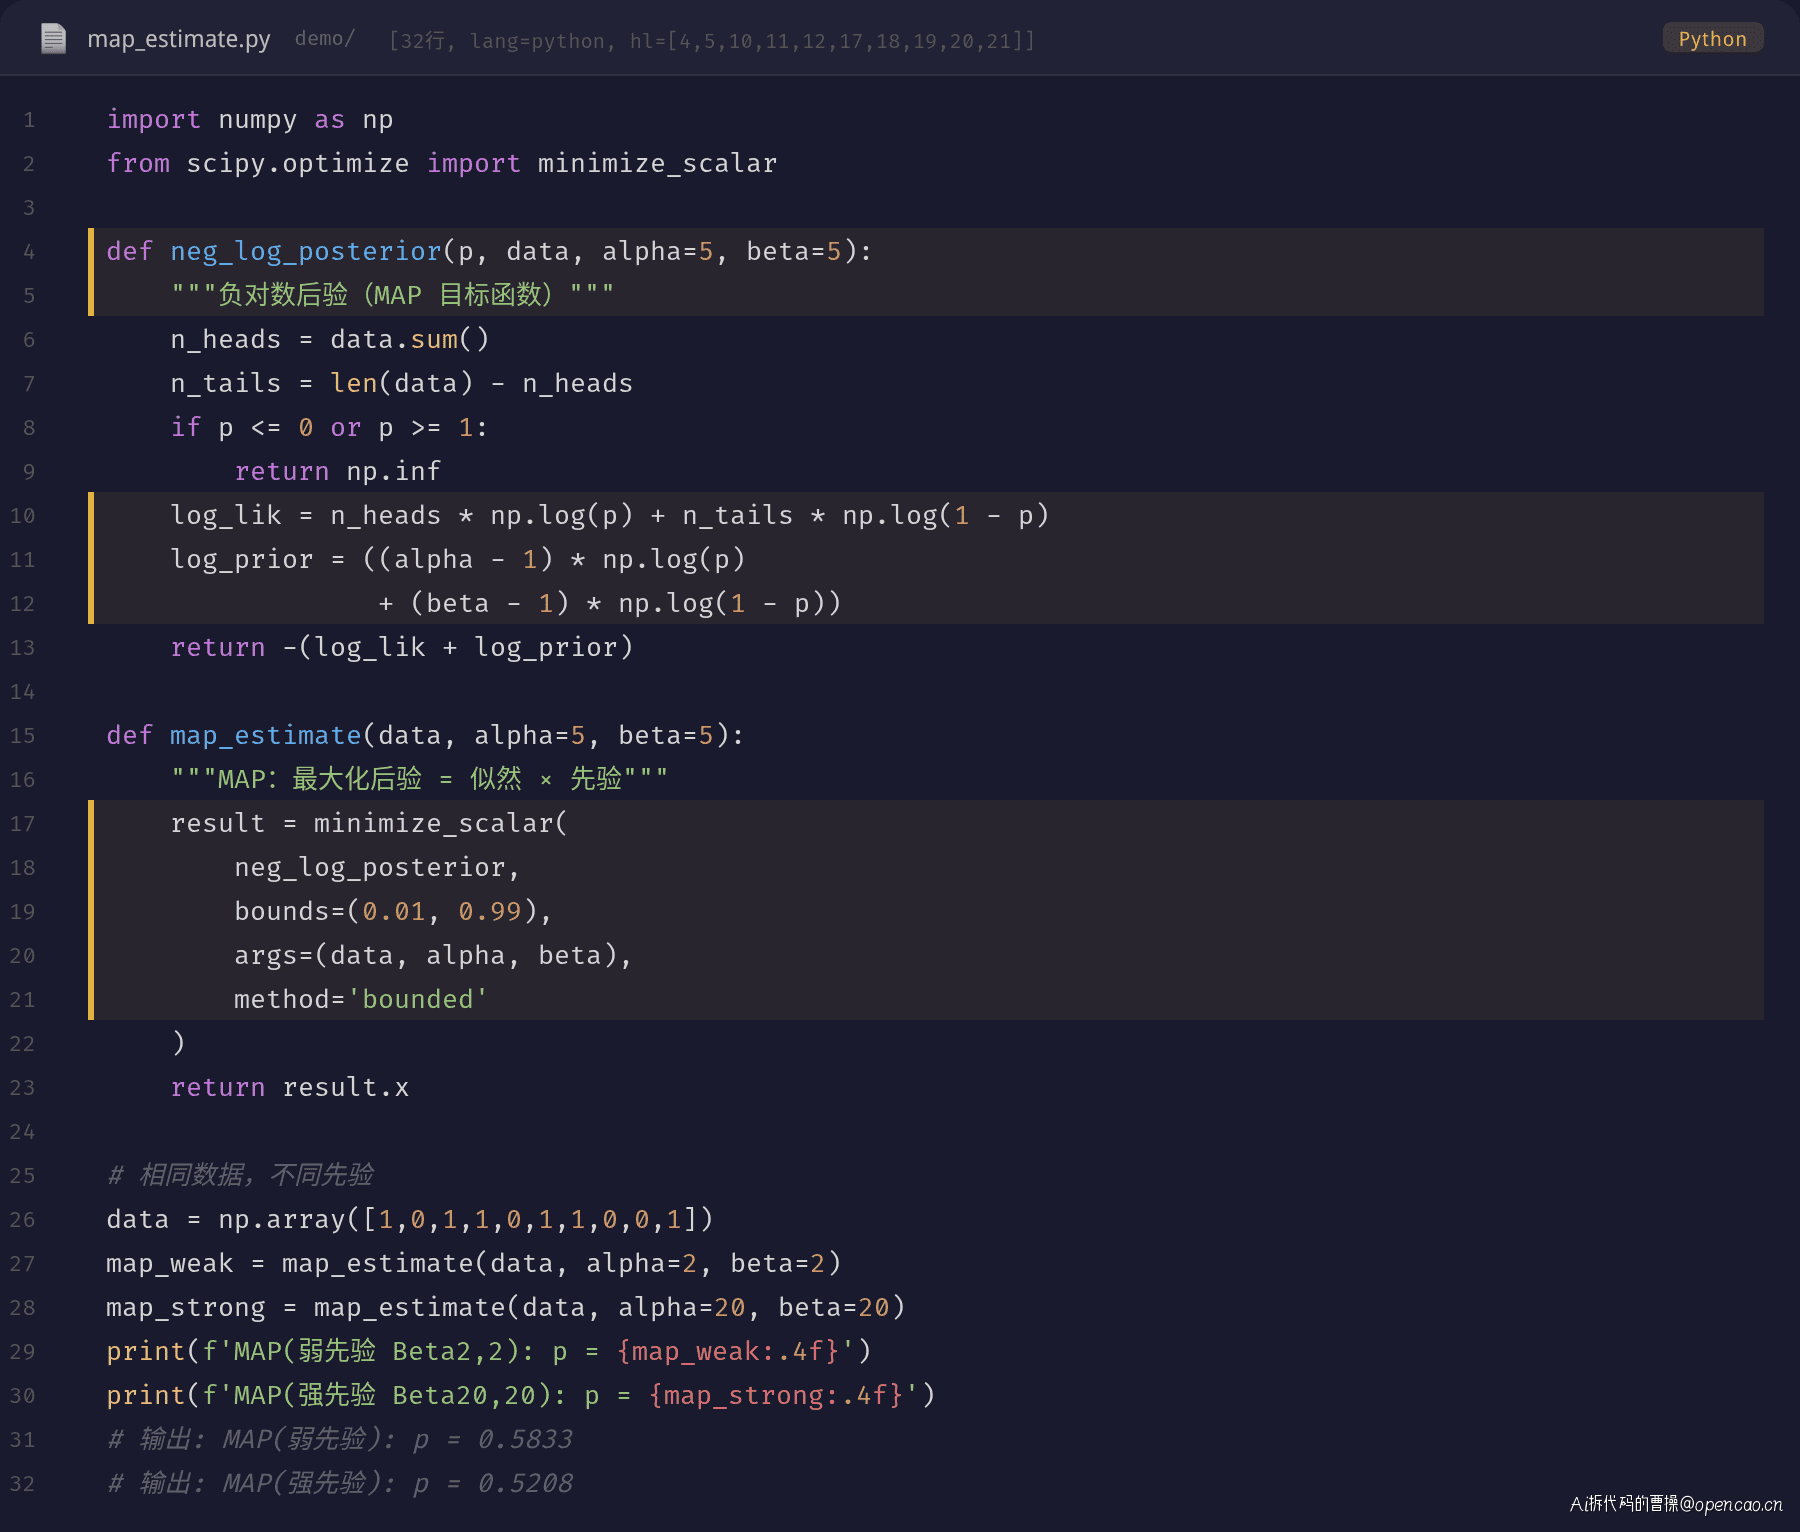Click 'log_prior = ((alpha - 1) * np.log(p)' line

(x=458, y=560)
